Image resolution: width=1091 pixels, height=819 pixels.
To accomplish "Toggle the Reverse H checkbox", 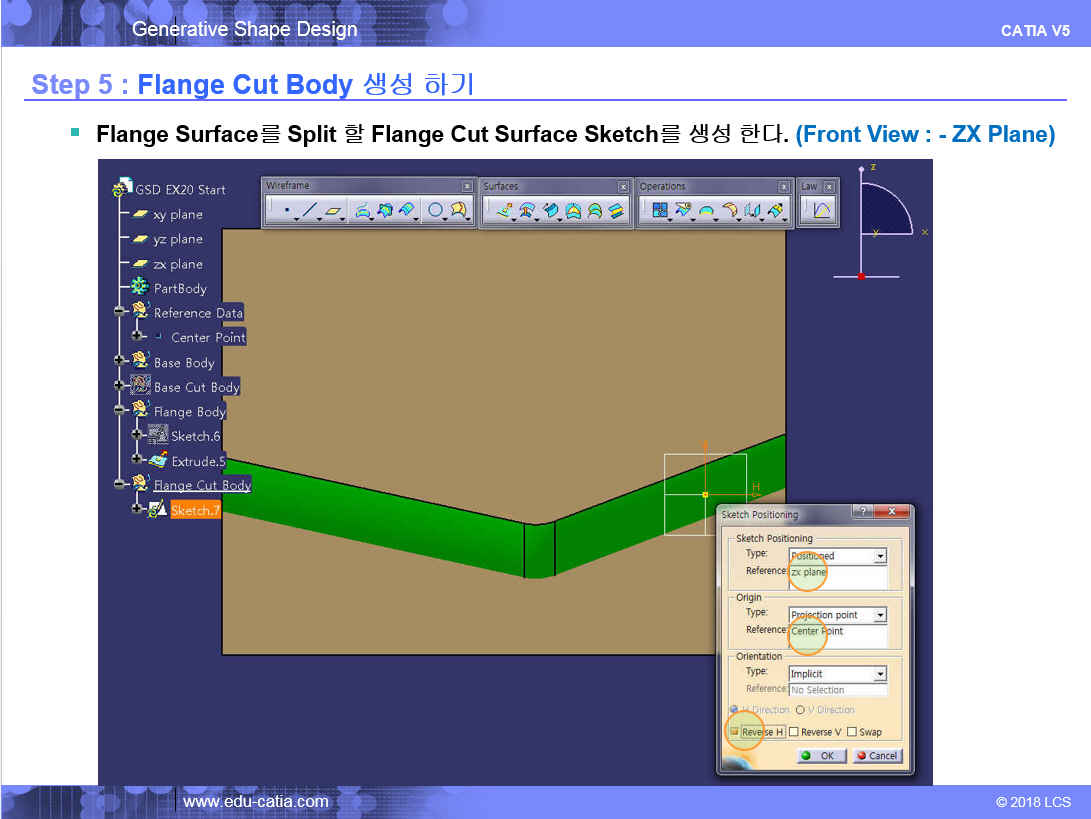I will pyautogui.click(x=735, y=732).
